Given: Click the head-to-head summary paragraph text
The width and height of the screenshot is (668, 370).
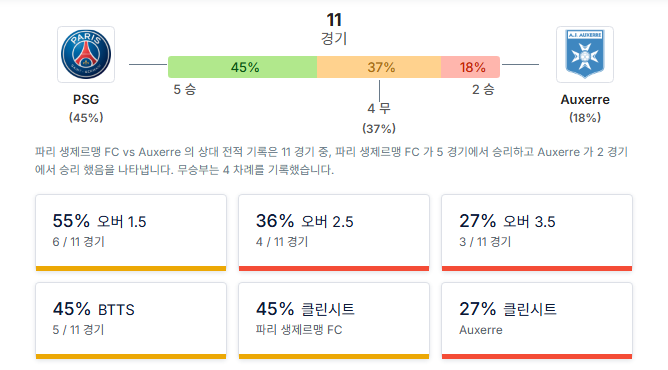Looking at the screenshot, I should [x=331, y=161].
